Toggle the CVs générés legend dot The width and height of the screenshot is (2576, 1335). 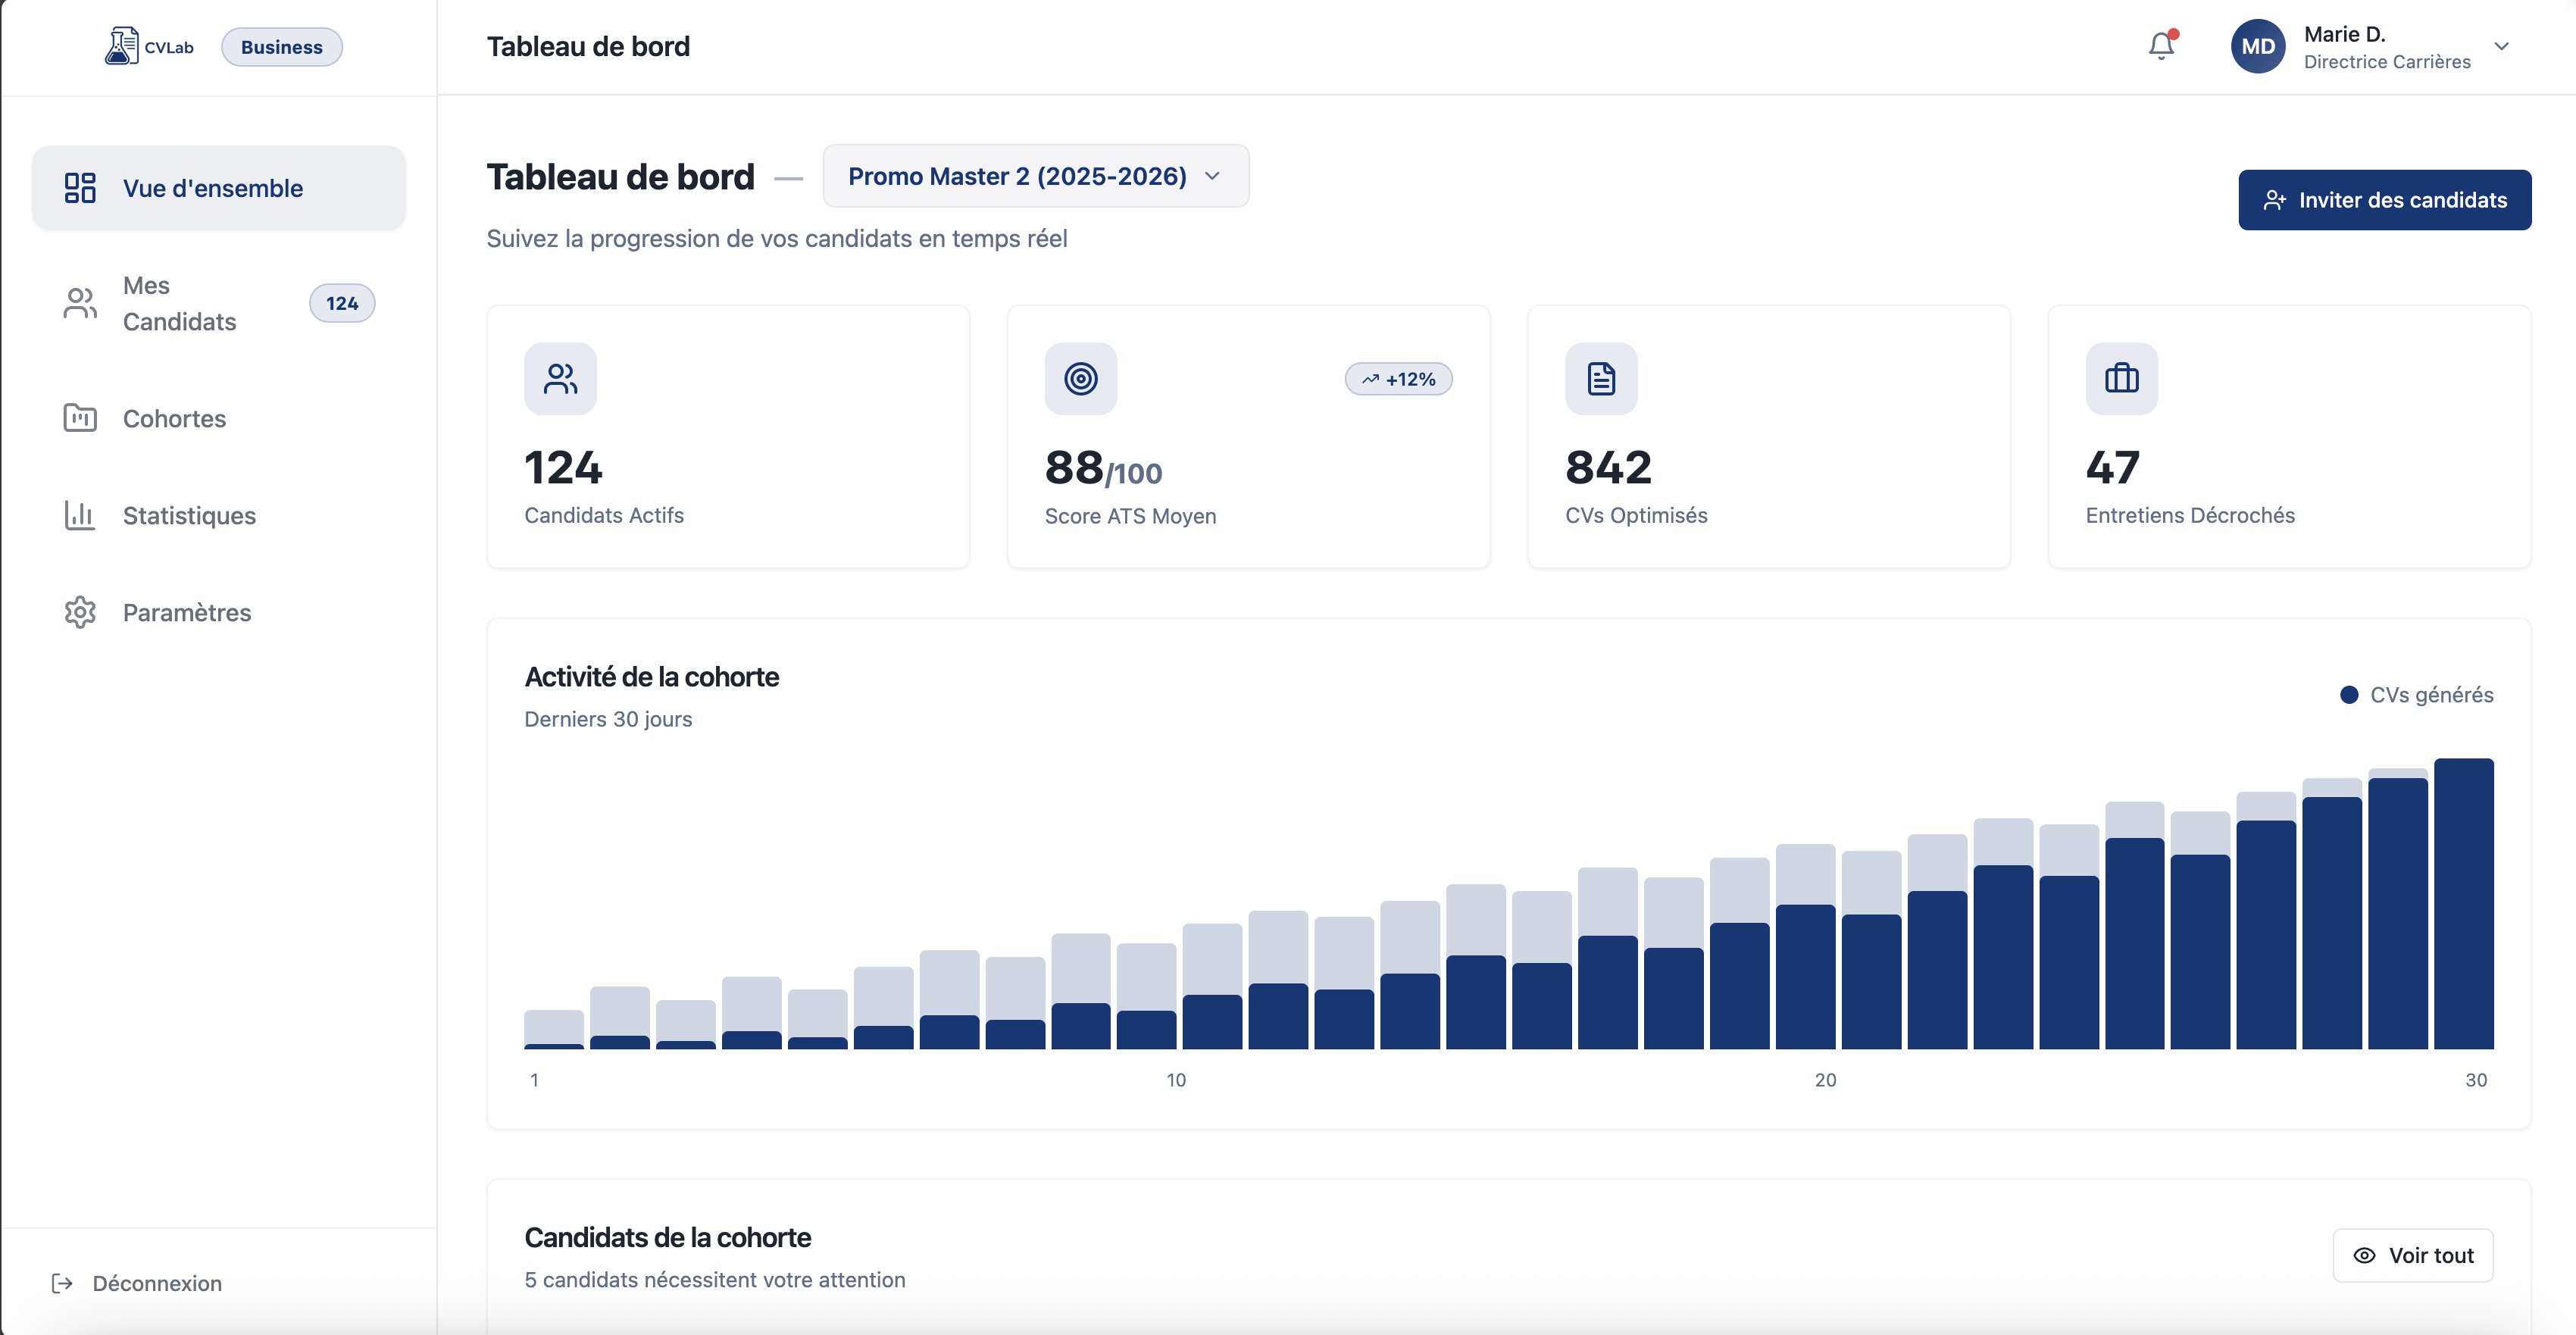click(x=2349, y=695)
